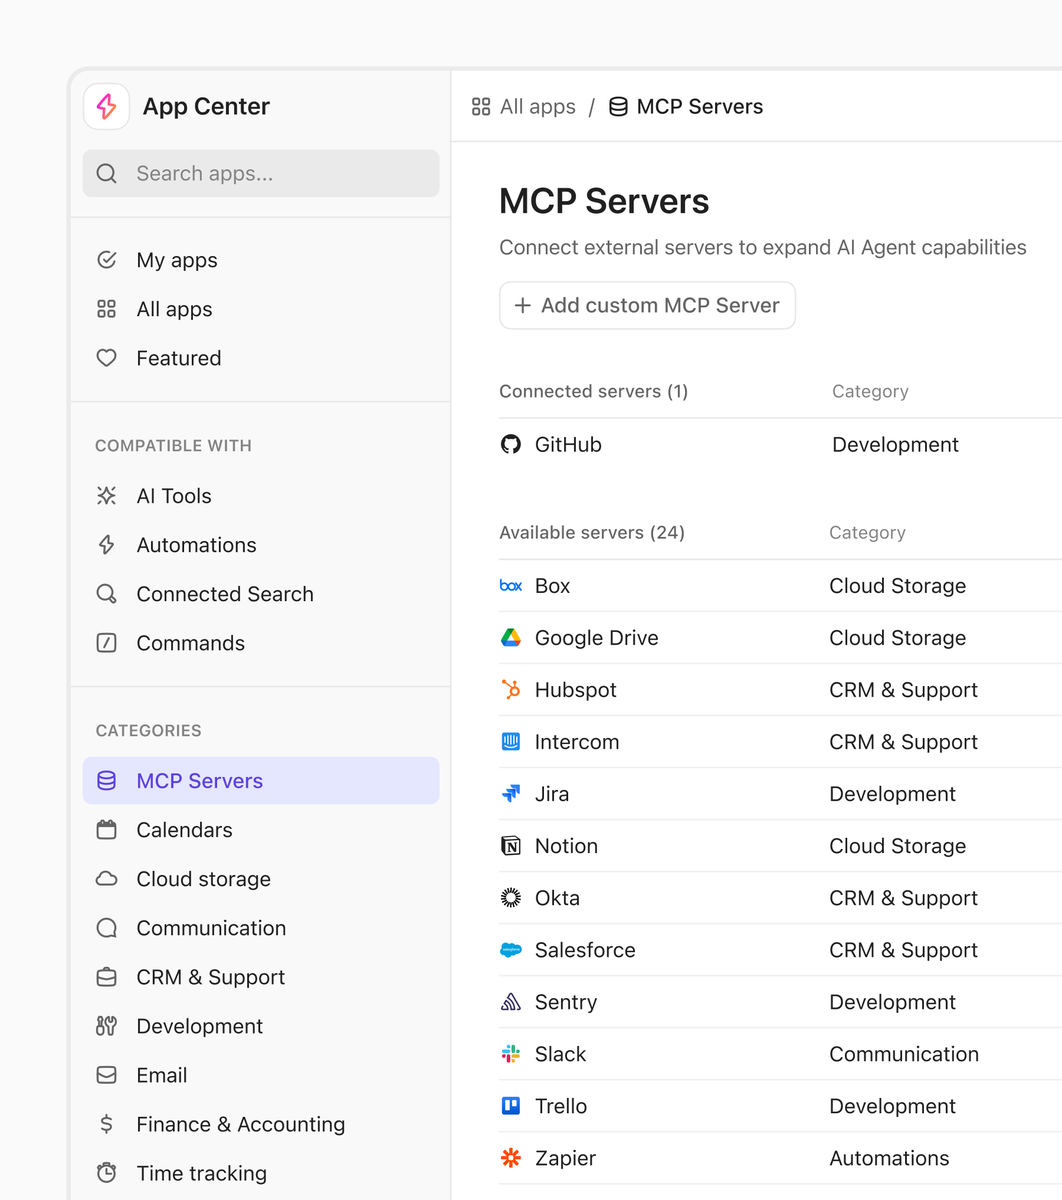Select the Email category
Image resolution: width=1062 pixels, height=1200 pixels.
tap(261, 1075)
